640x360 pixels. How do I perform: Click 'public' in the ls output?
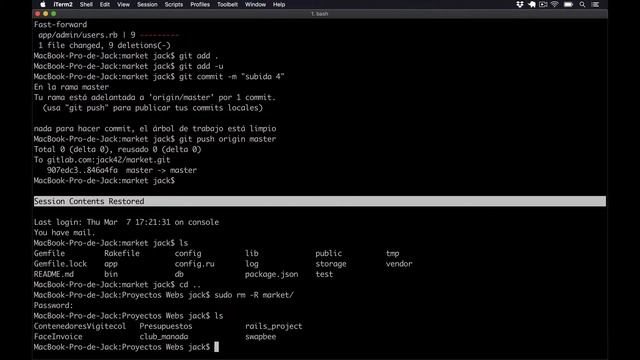(329, 253)
